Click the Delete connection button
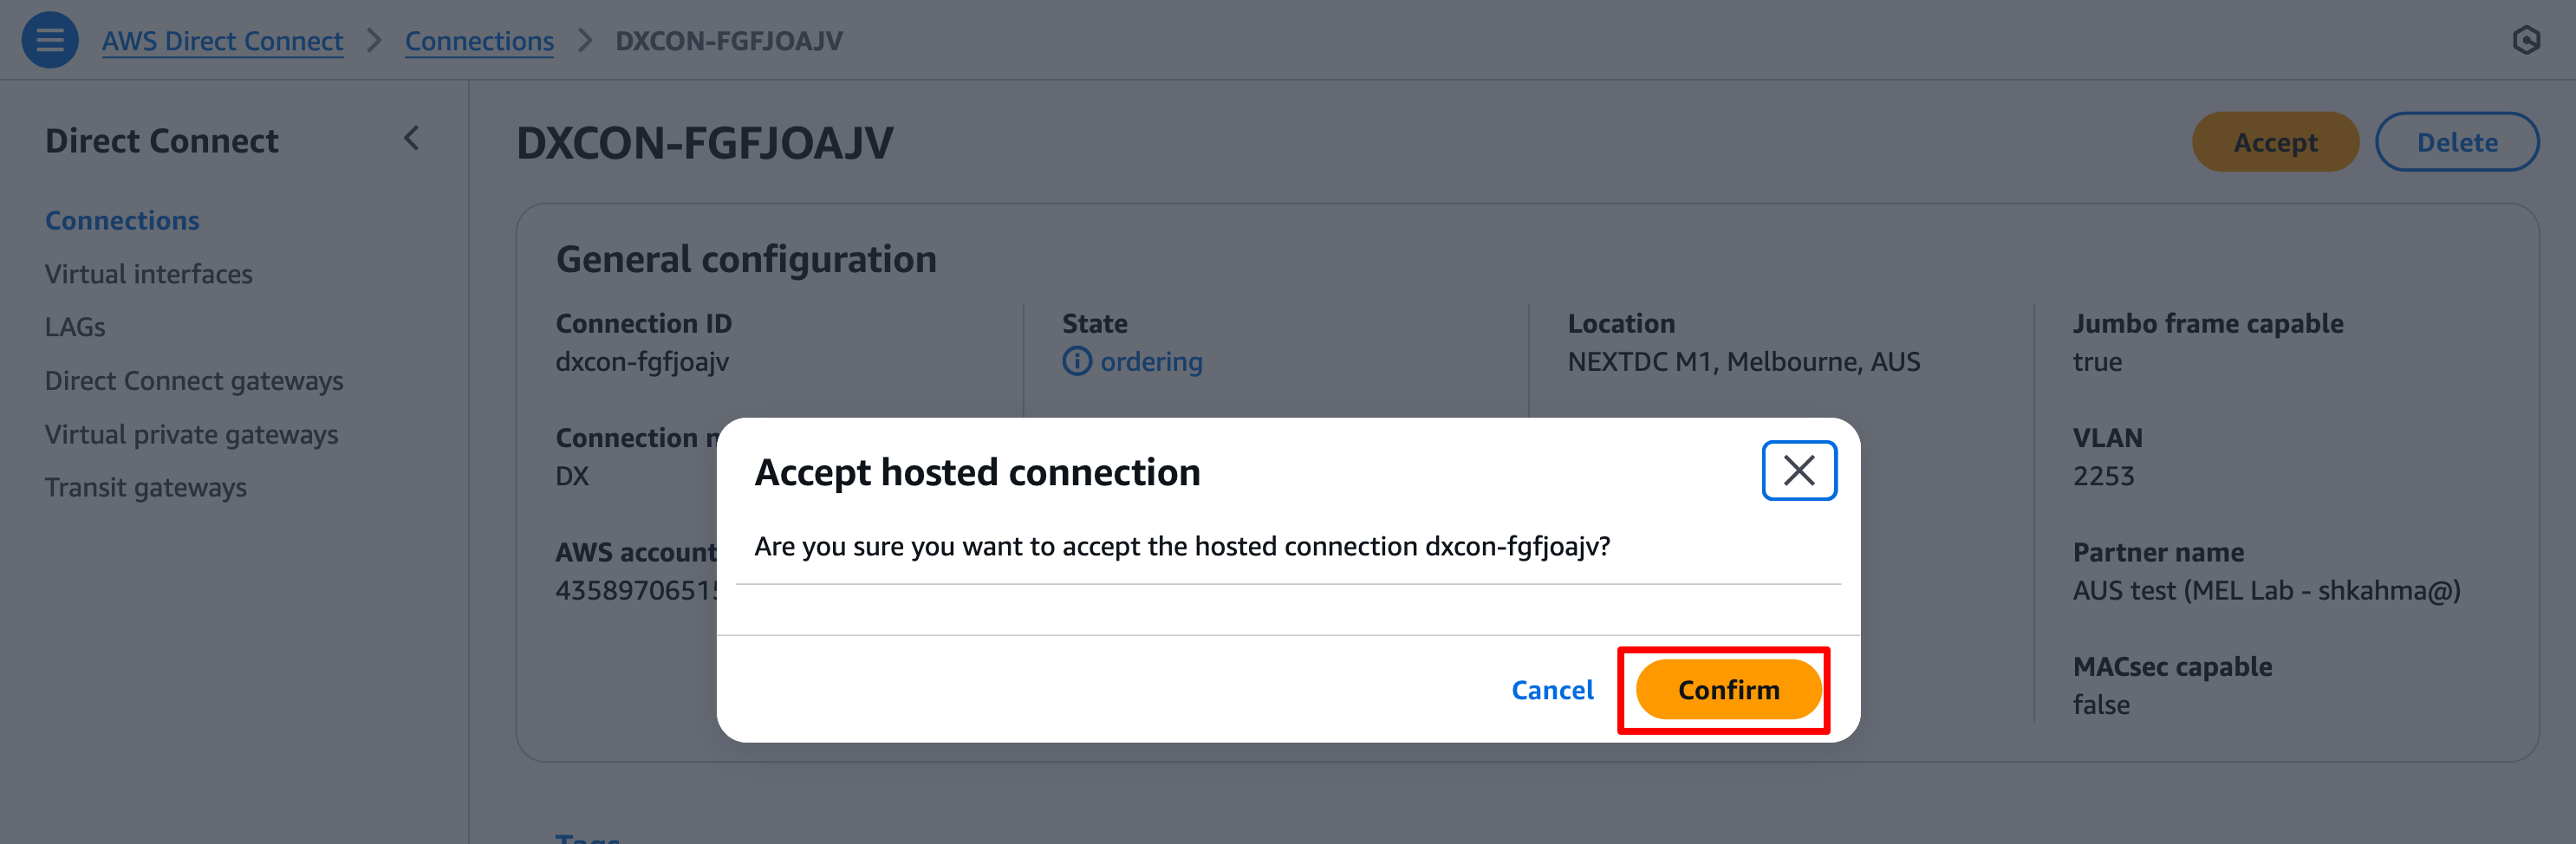 (2456, 142)
